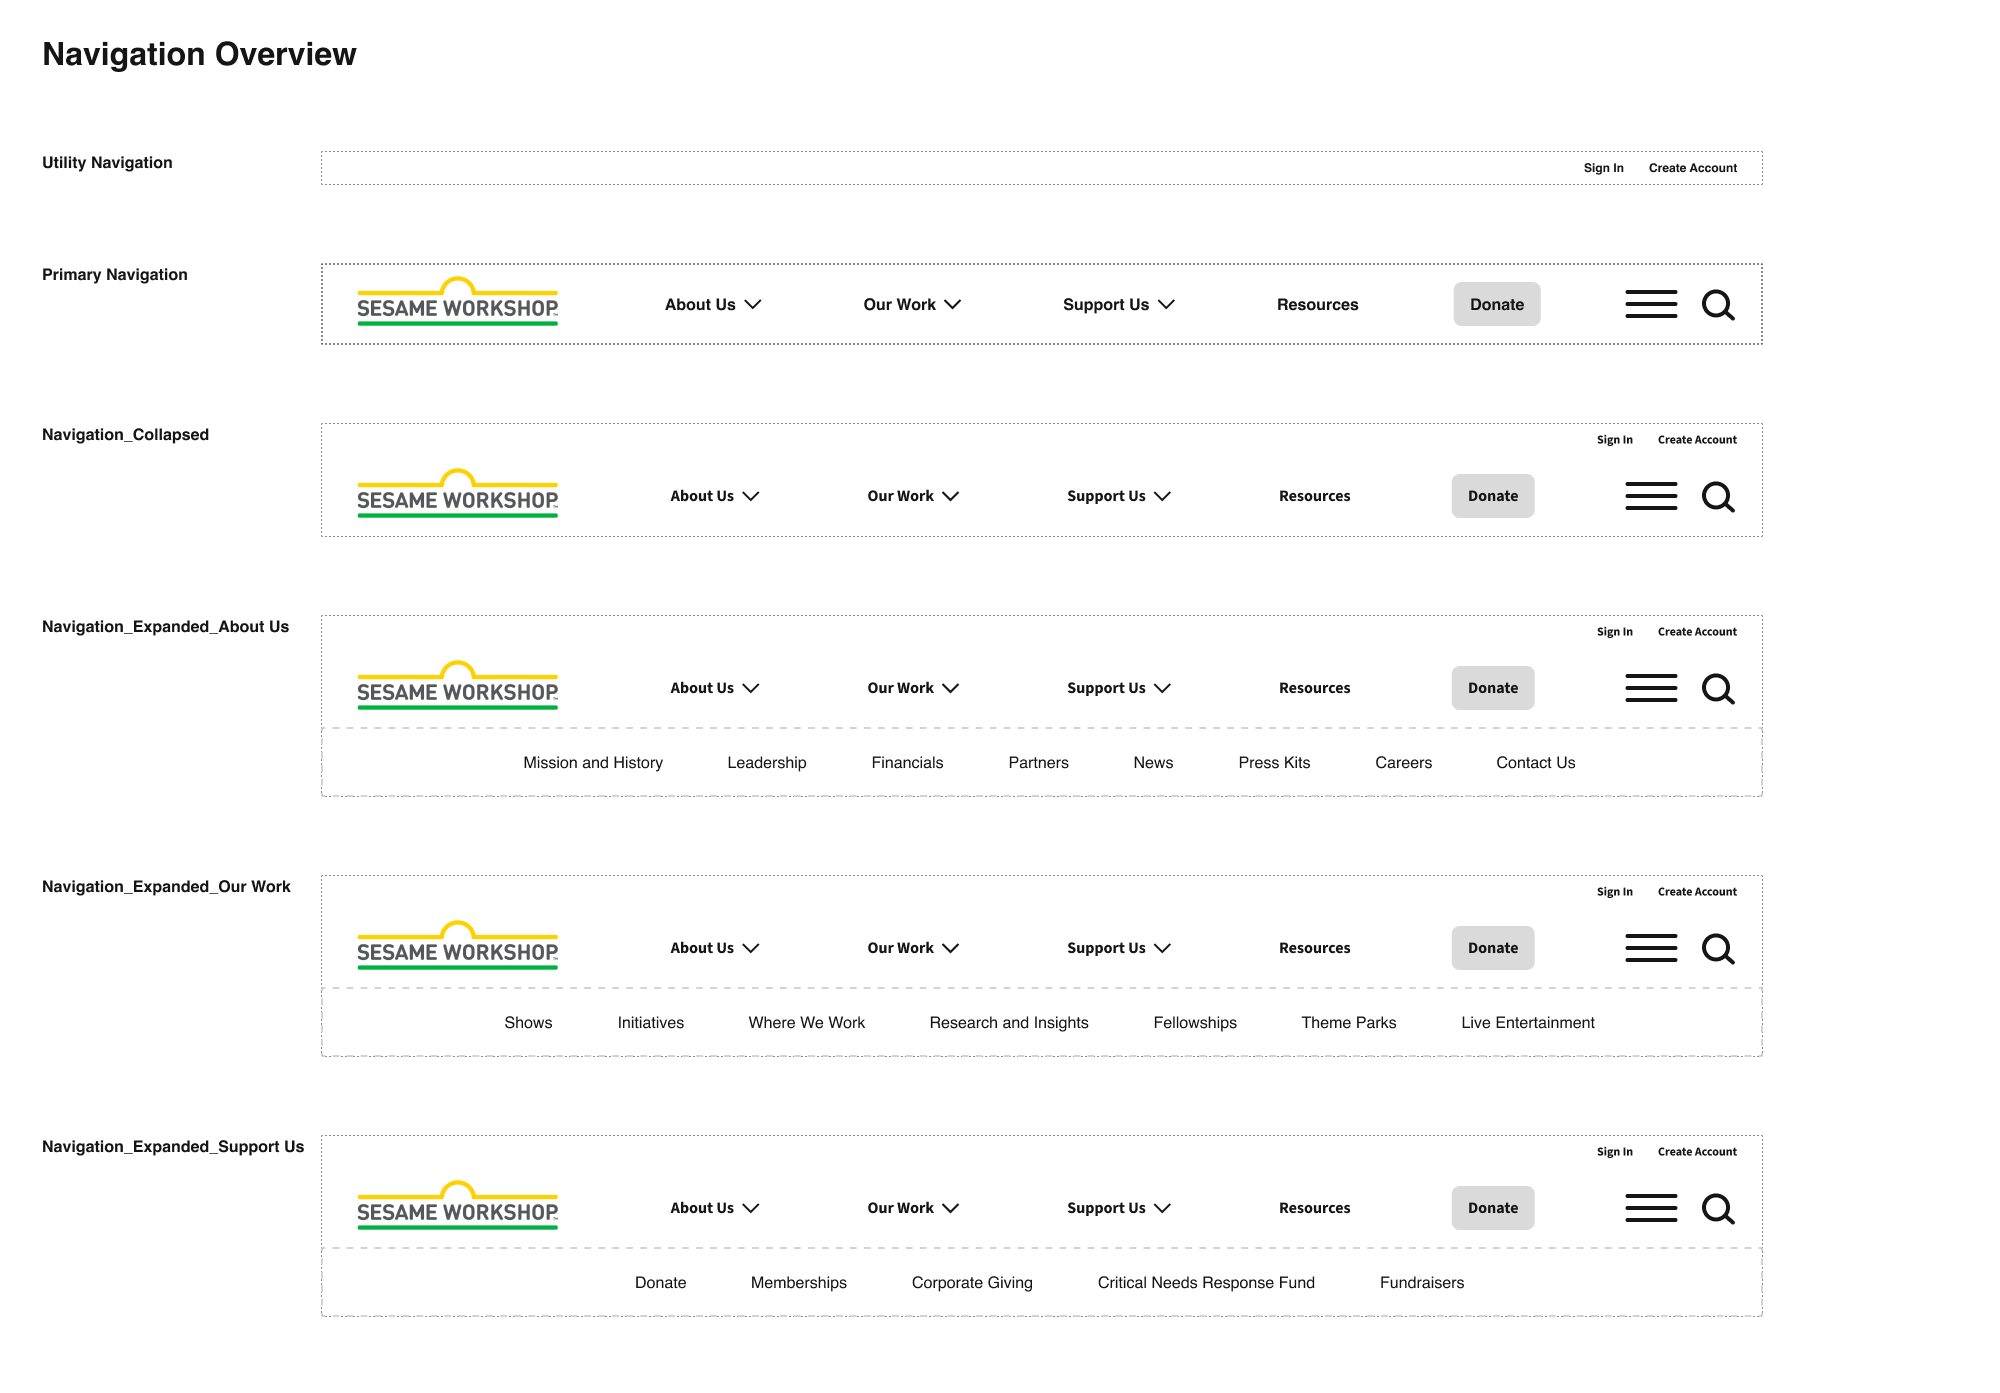Select Live Entertainment link
This screenshot has height=1393, width=2000.
pos(1527,1022)
